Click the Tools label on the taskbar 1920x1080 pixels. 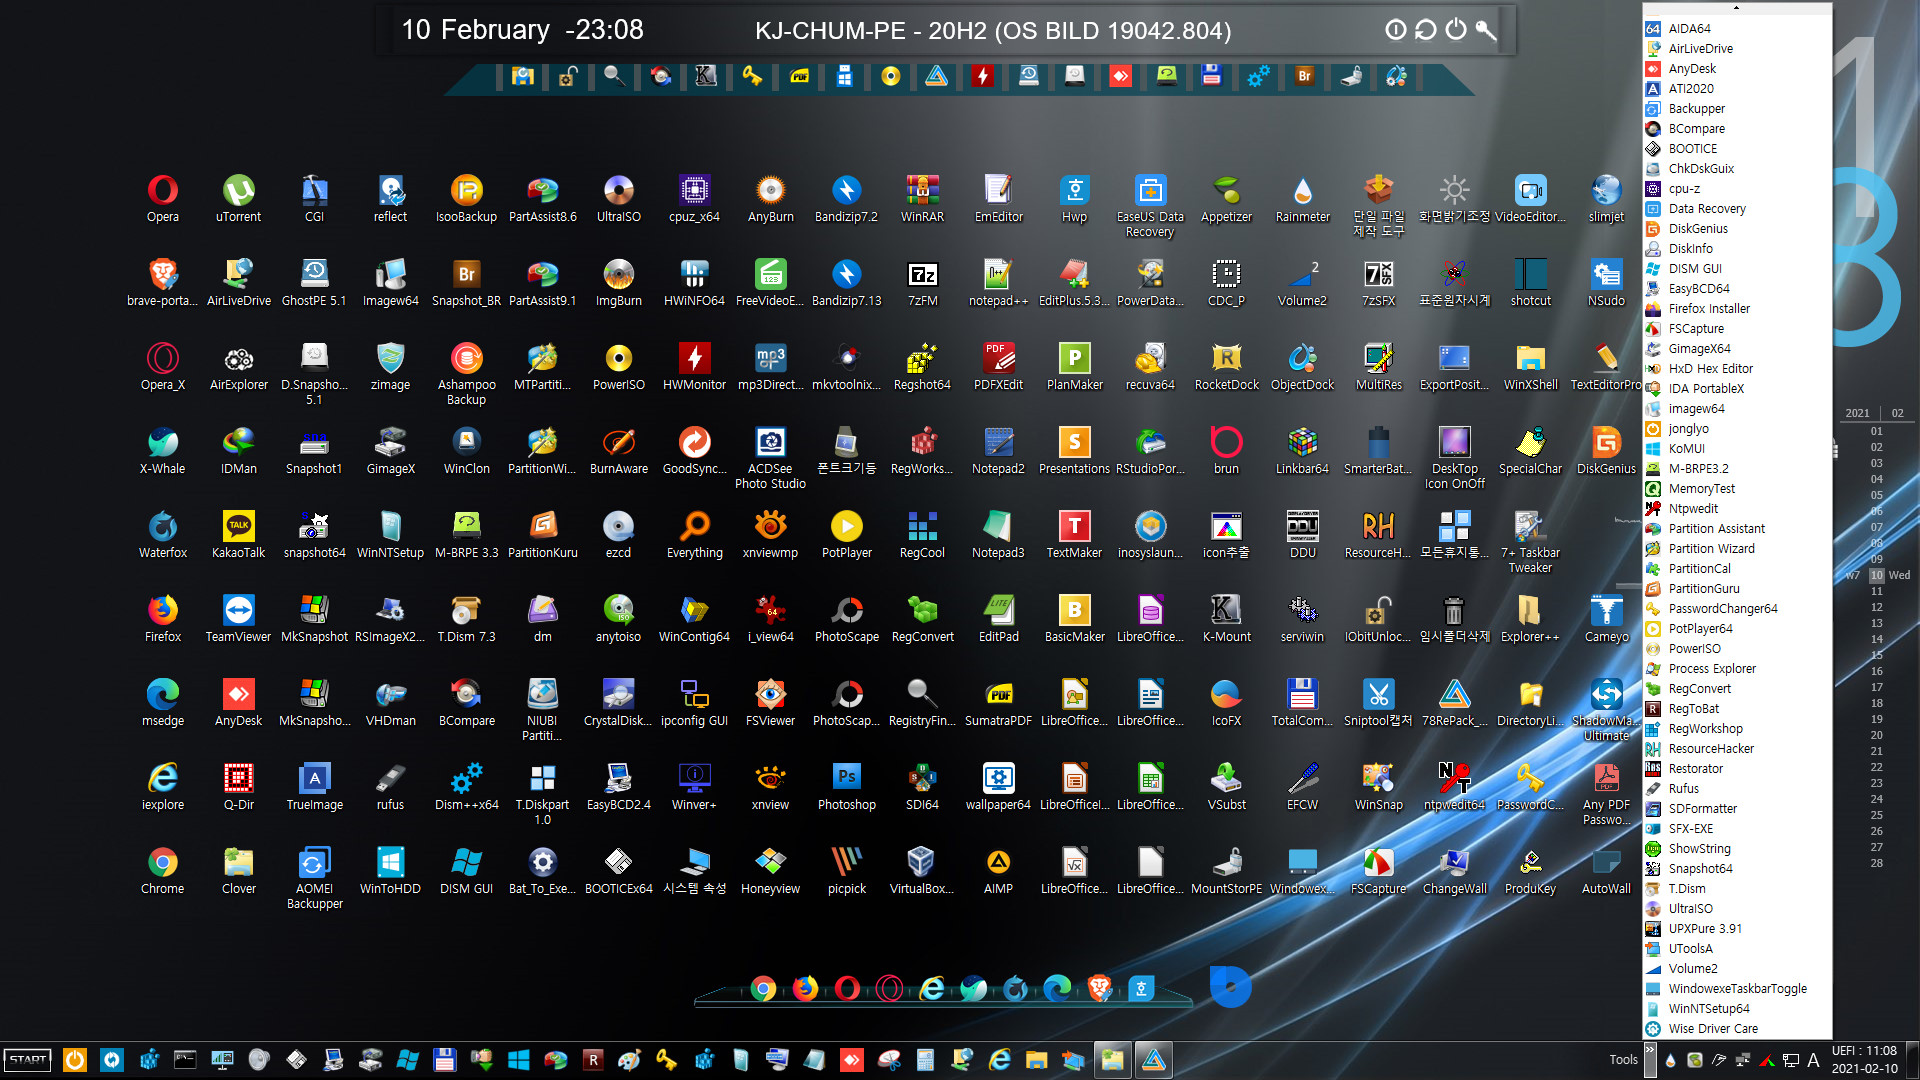click(1623, 1060)
